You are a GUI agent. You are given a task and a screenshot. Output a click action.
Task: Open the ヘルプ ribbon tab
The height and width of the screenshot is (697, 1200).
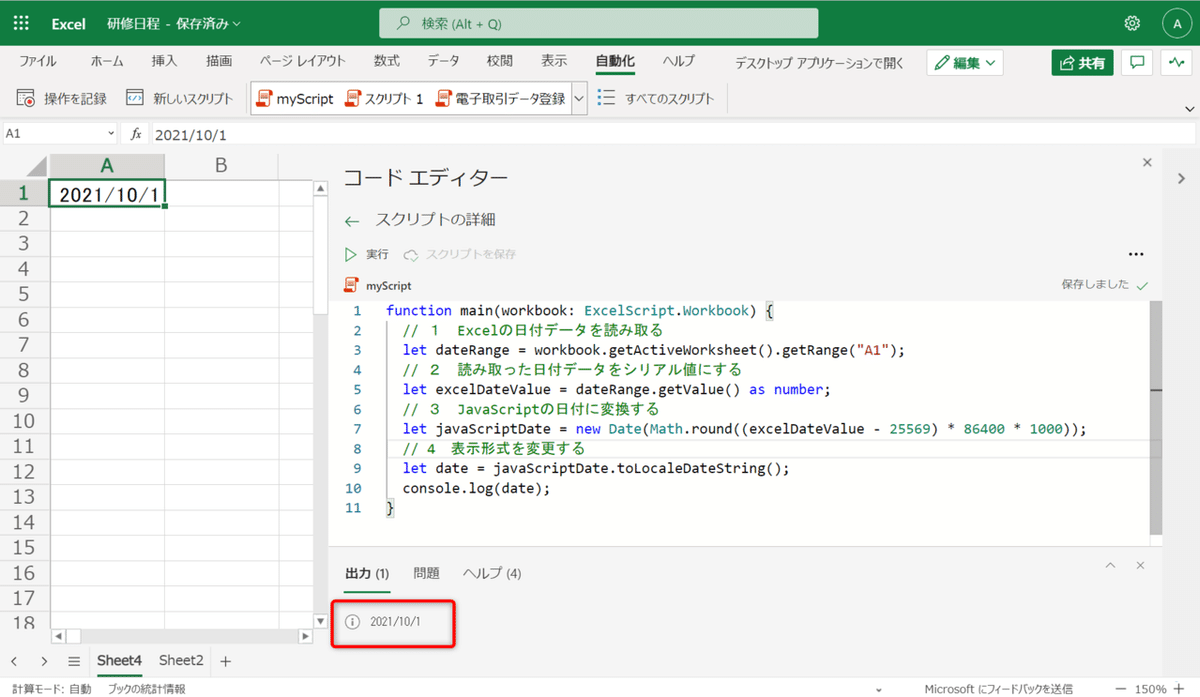(x=679, y=61)
